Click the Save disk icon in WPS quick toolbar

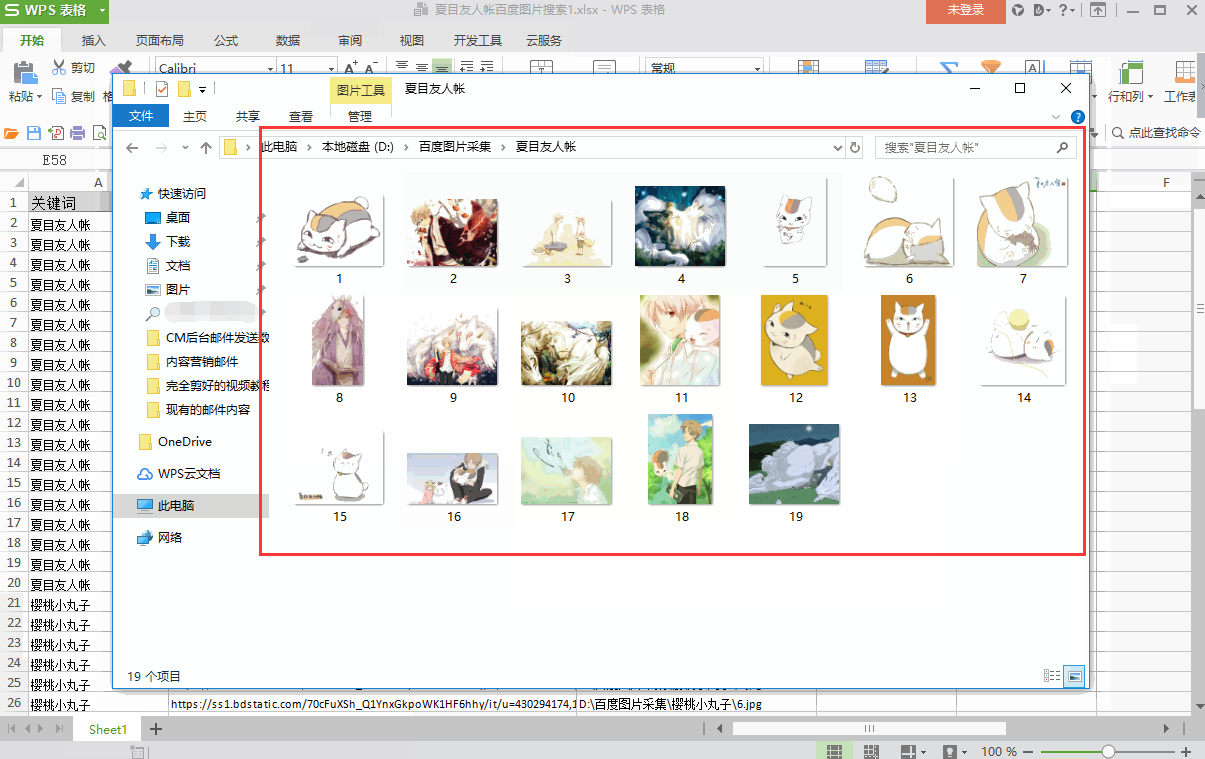[34, 132]
